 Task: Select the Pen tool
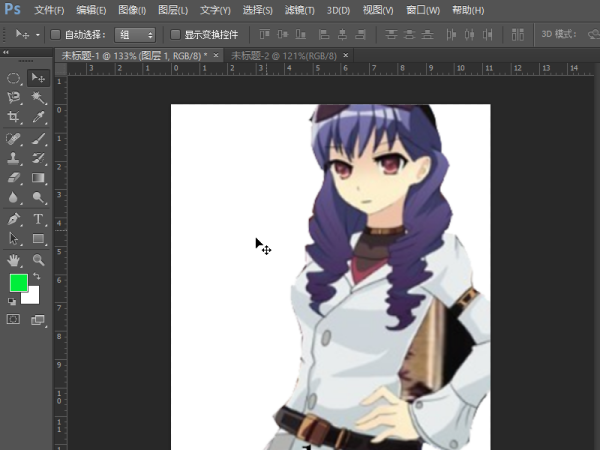coord(14,219)
